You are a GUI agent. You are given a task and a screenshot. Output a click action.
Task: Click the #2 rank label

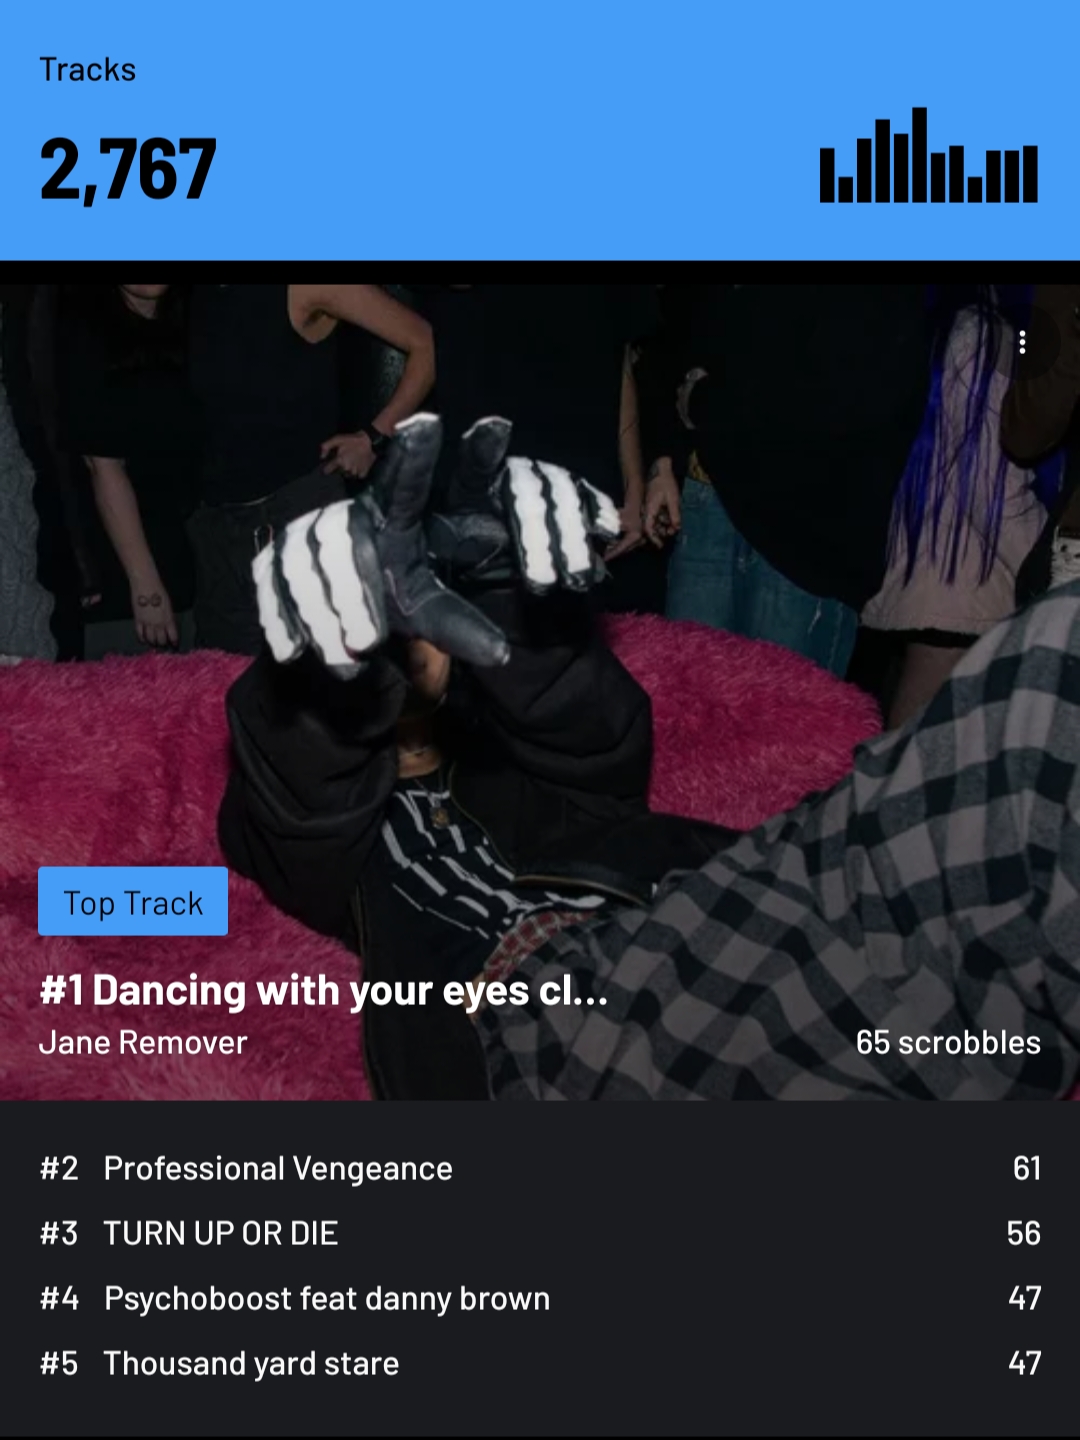[59, 1168]
